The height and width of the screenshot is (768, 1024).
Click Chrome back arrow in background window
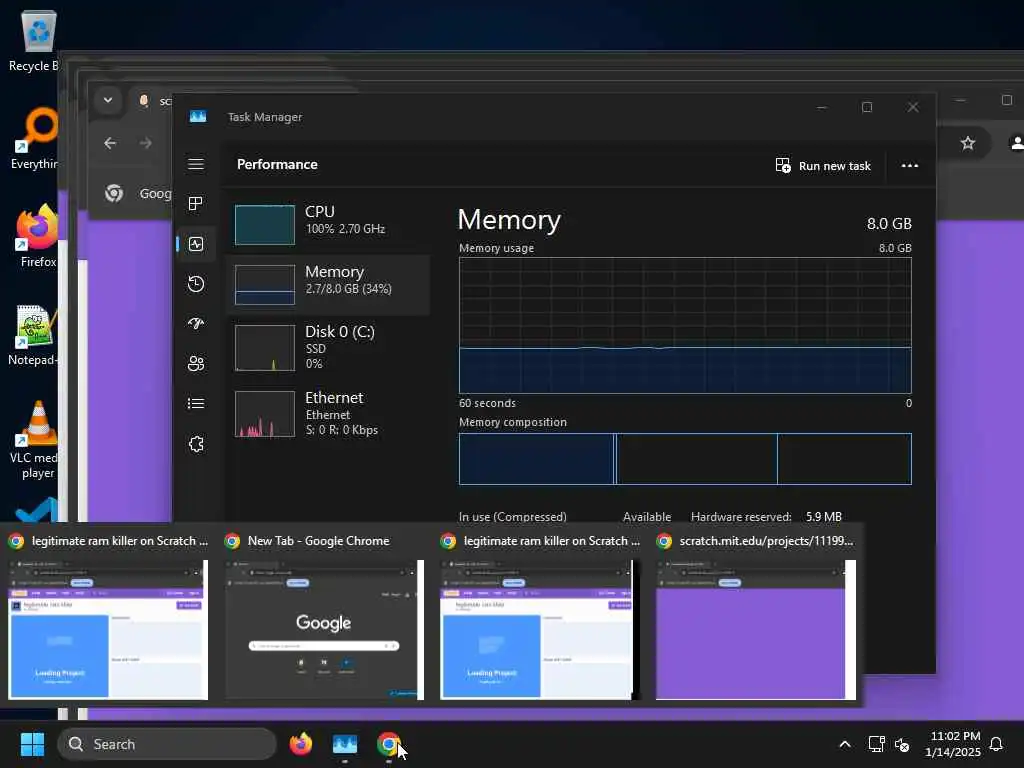coord(110,143)
